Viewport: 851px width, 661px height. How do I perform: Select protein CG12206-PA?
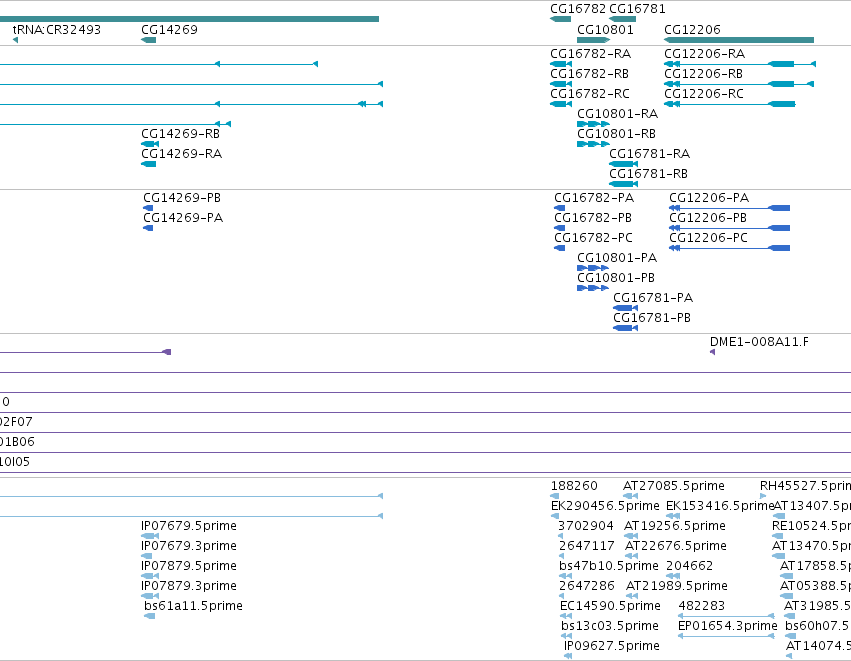point(709,198)
